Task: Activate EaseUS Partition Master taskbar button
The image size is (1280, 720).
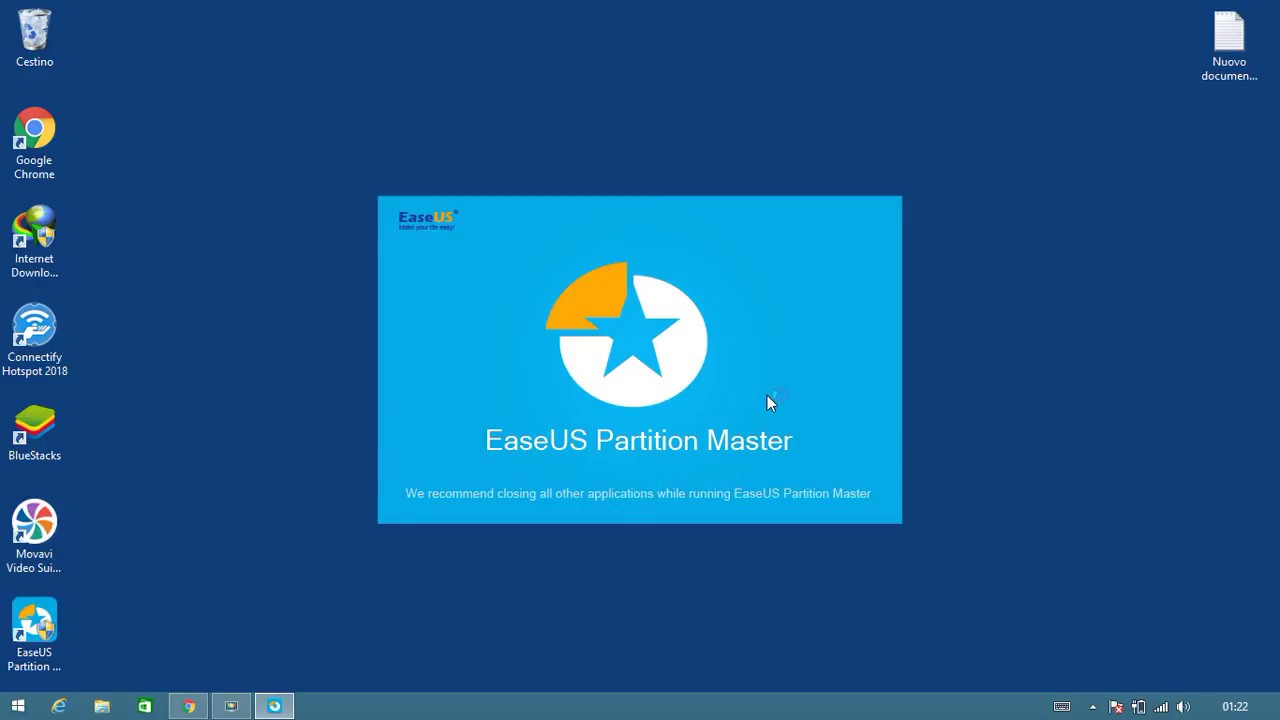Action: tap(274, 706)
